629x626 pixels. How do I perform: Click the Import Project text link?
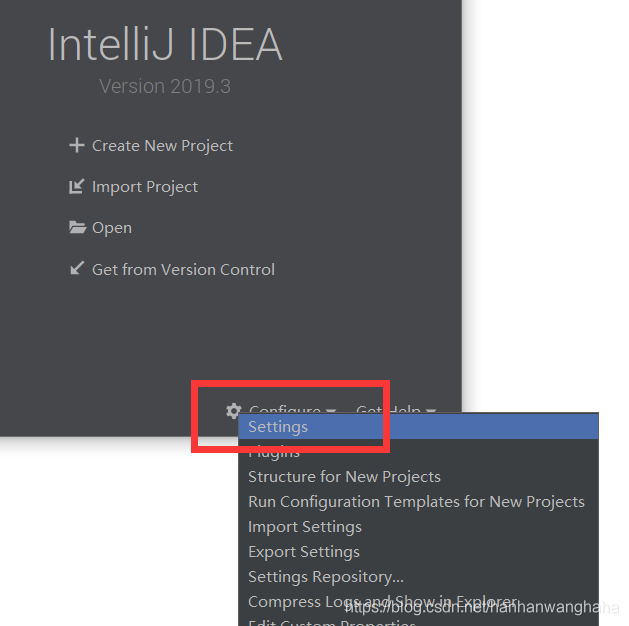point(145,187)
